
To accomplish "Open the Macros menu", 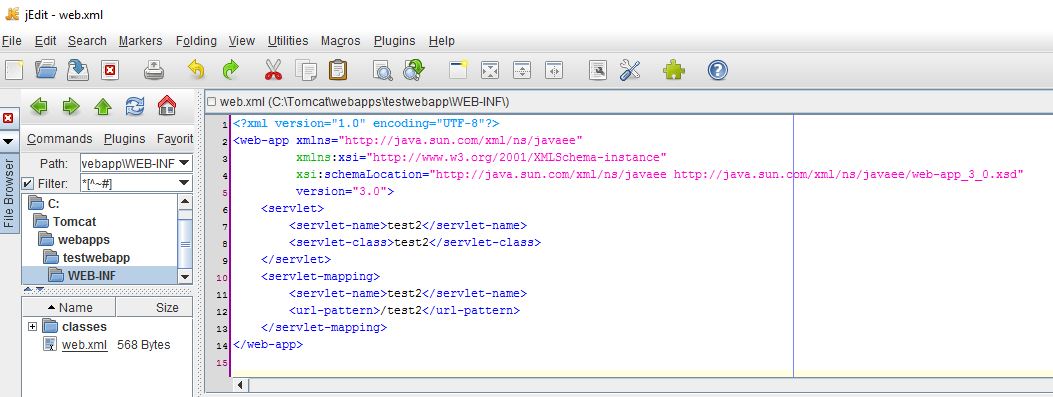I will pos(340,41).
